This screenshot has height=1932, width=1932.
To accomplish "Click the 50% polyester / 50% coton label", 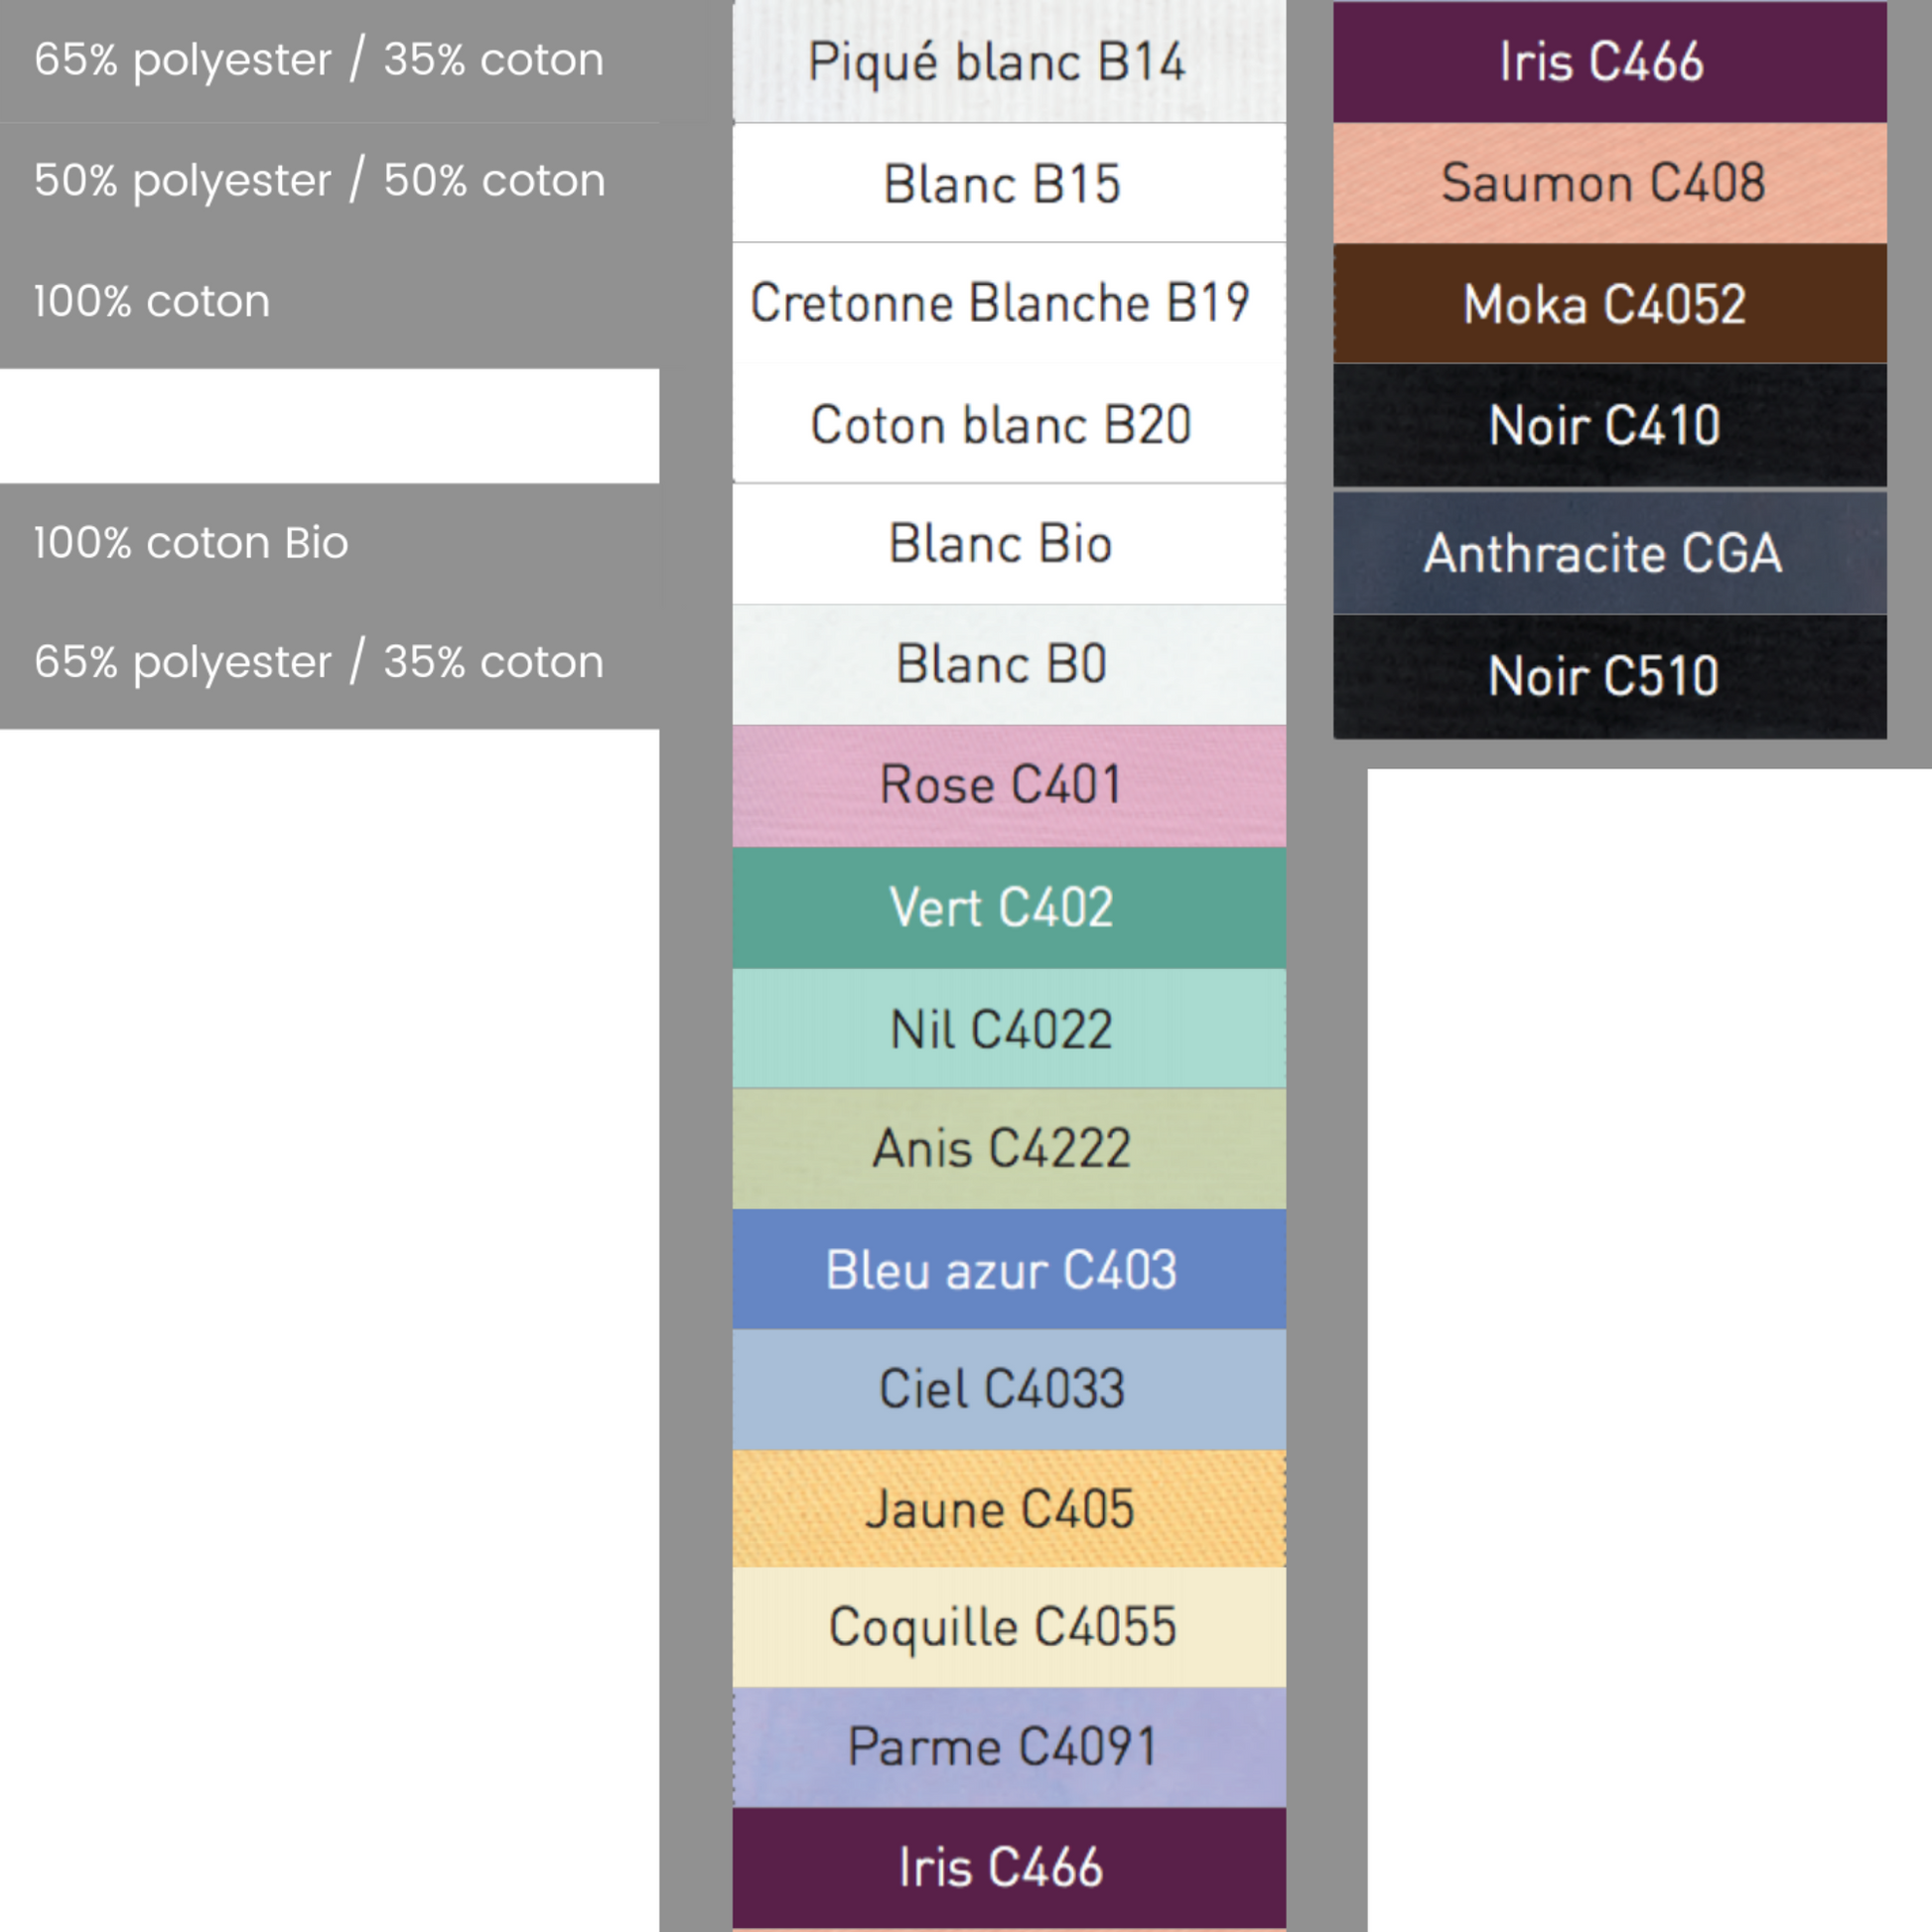I will (320, 181).
